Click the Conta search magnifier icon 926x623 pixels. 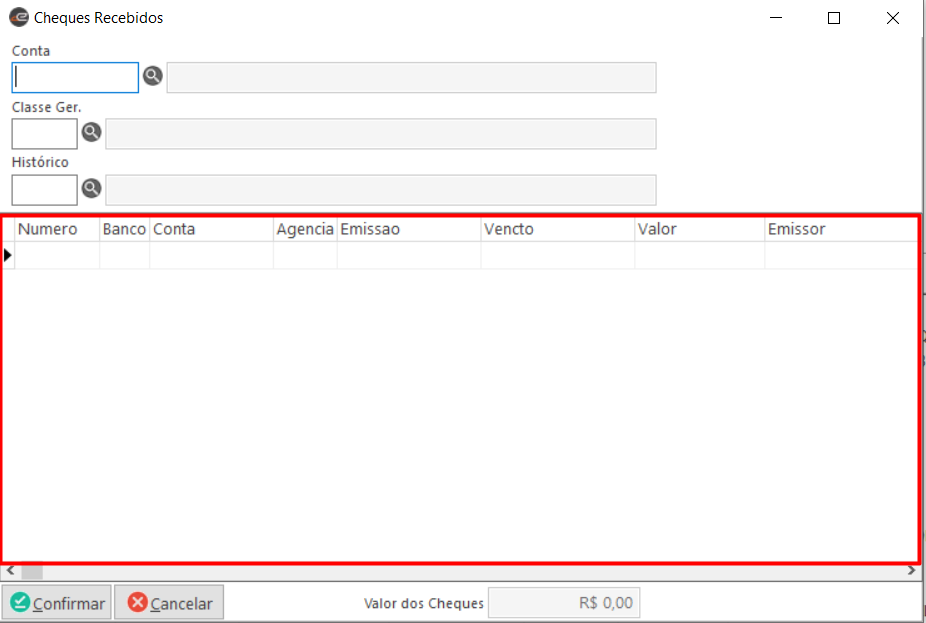152,76
